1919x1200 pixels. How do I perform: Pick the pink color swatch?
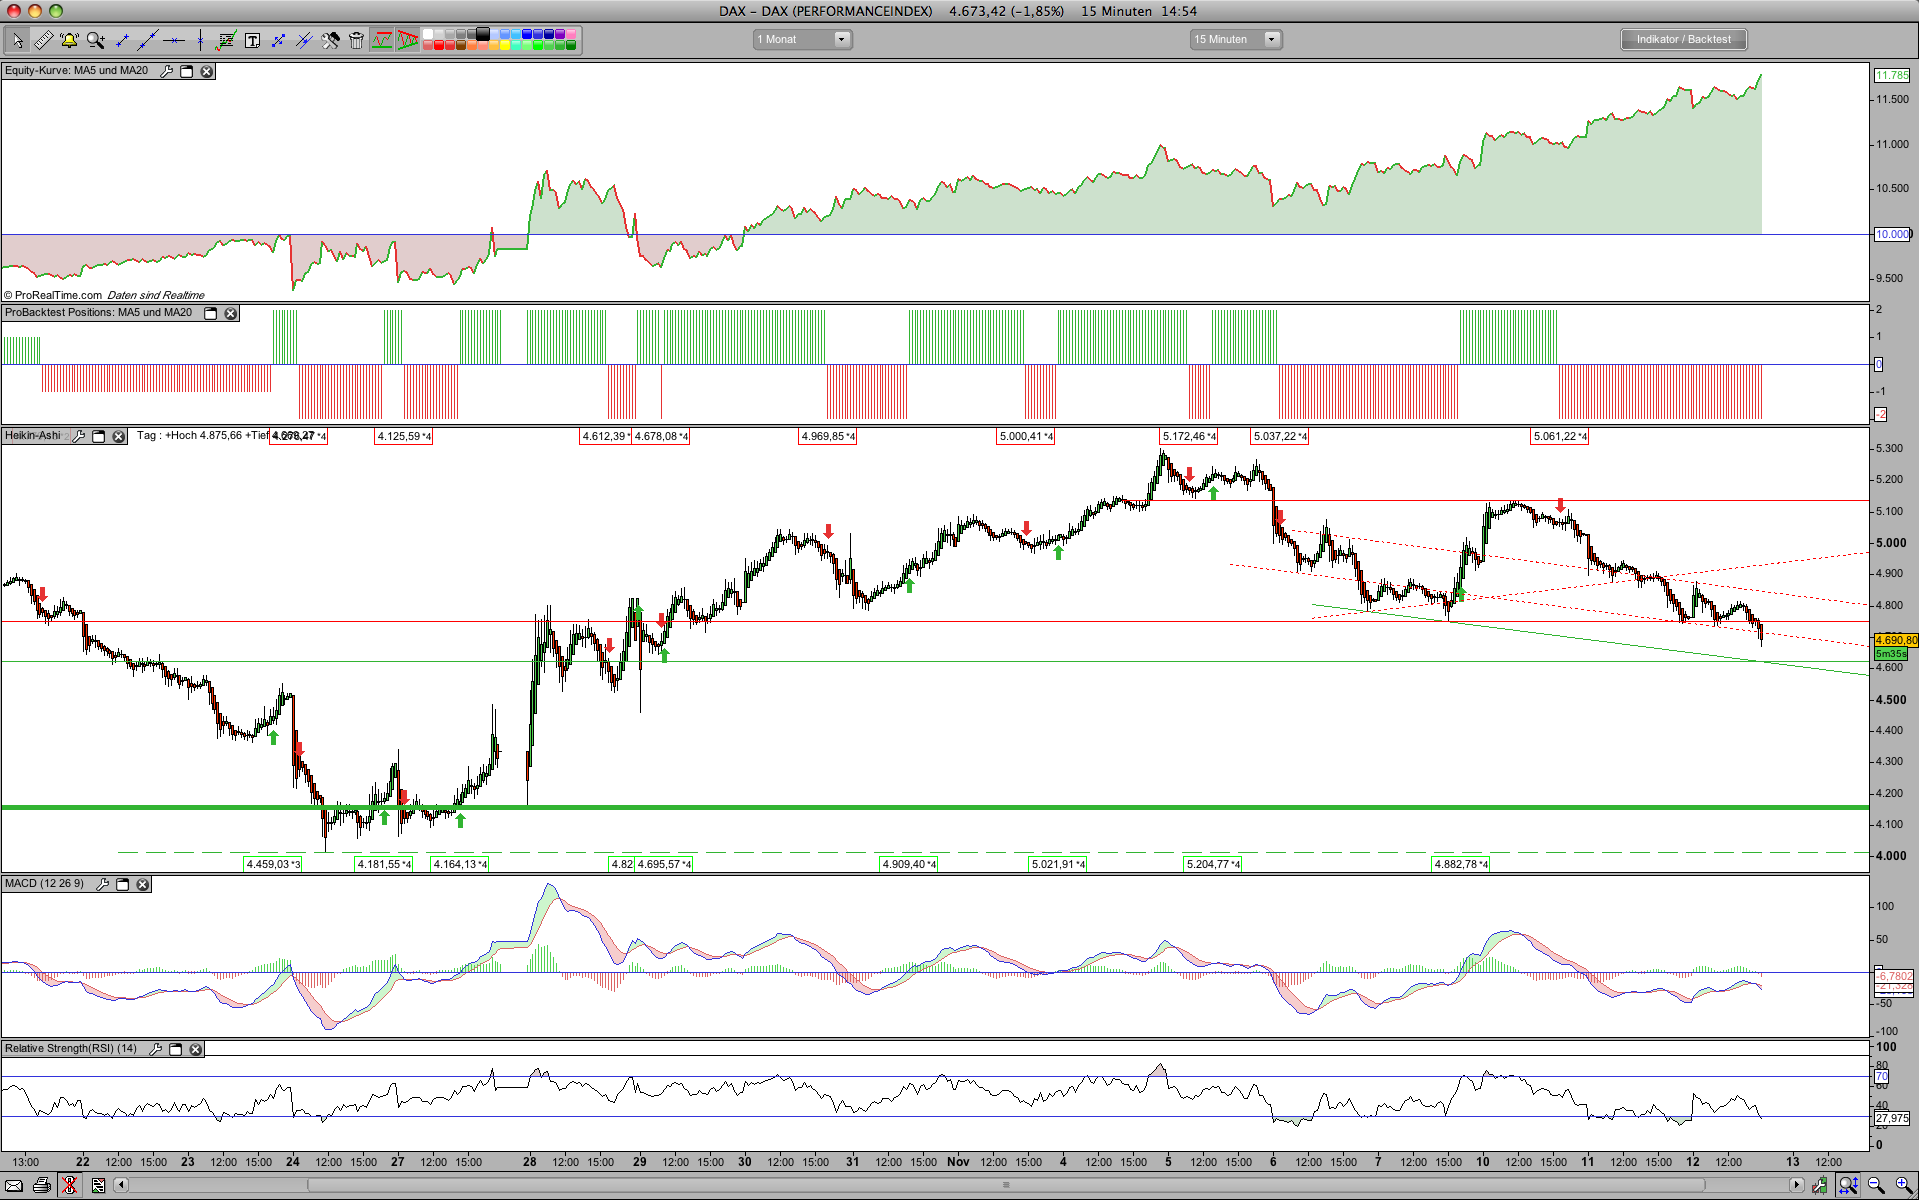[571, 34]
